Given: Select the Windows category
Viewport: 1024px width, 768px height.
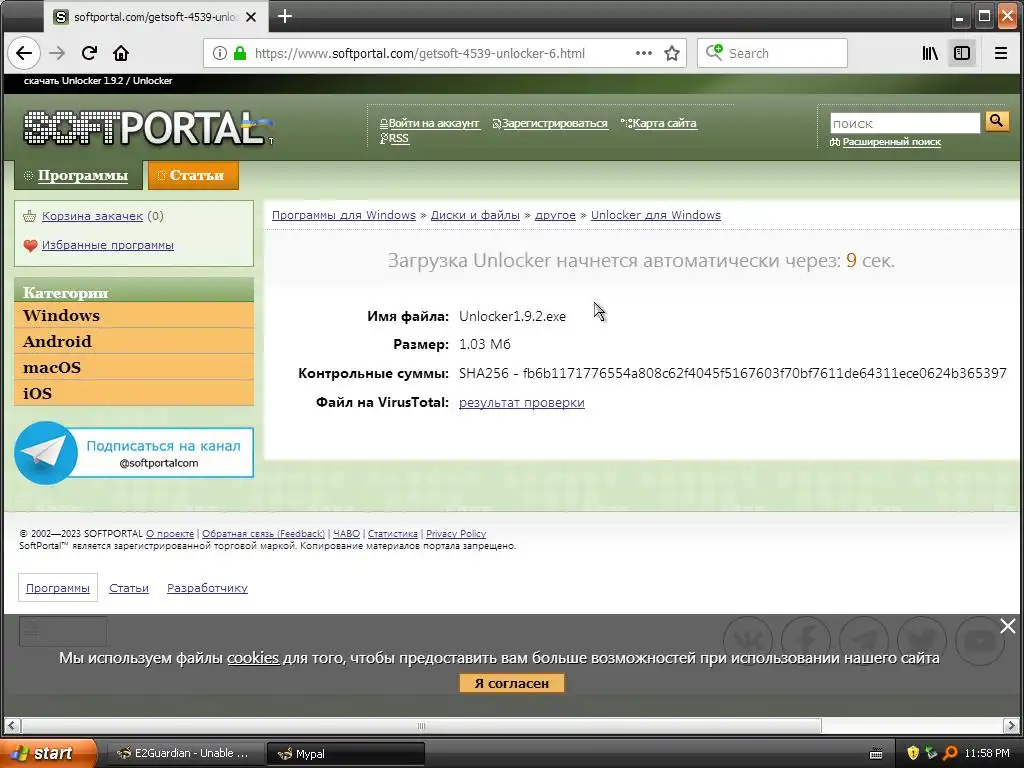Looking at the screenshot, I should (x=134, y=315).
